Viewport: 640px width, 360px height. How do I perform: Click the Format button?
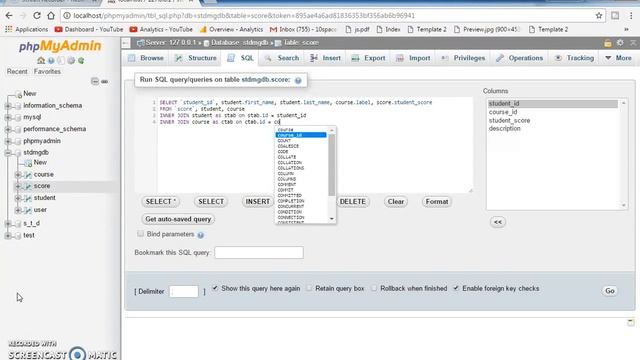(x=437, y=202)
